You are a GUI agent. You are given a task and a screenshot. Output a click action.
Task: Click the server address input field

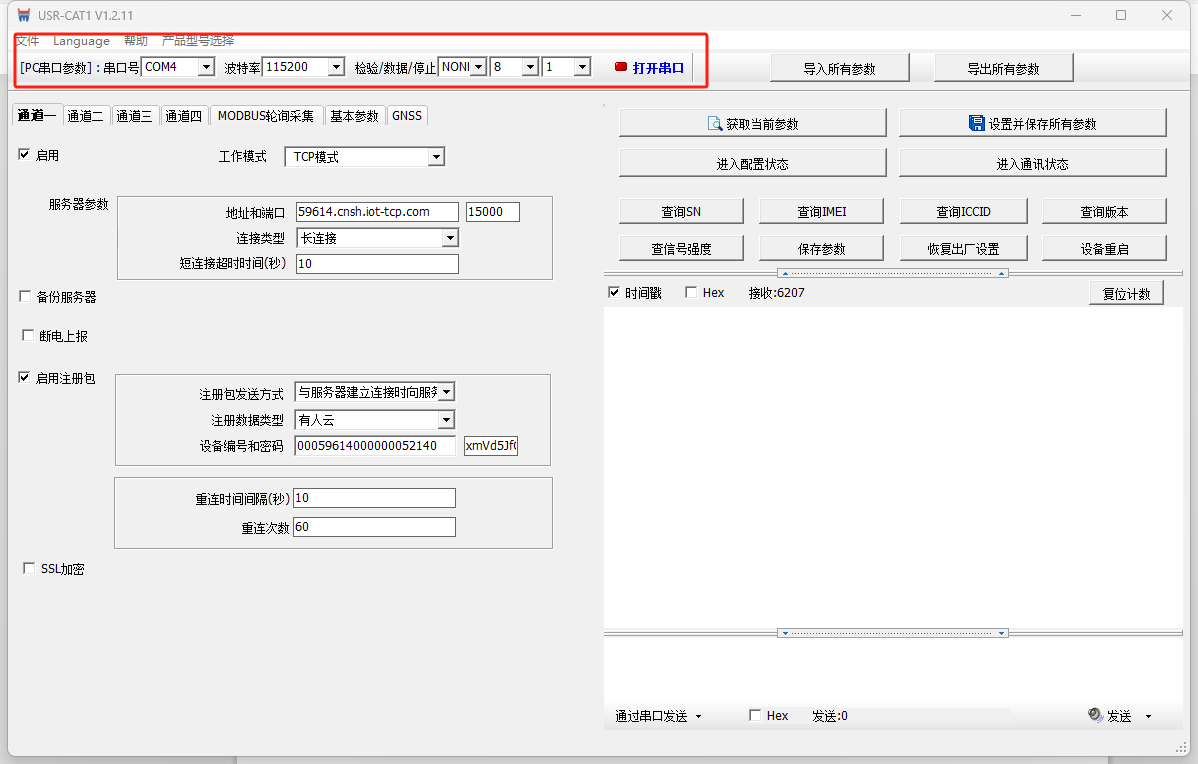(x=377, y=211)
